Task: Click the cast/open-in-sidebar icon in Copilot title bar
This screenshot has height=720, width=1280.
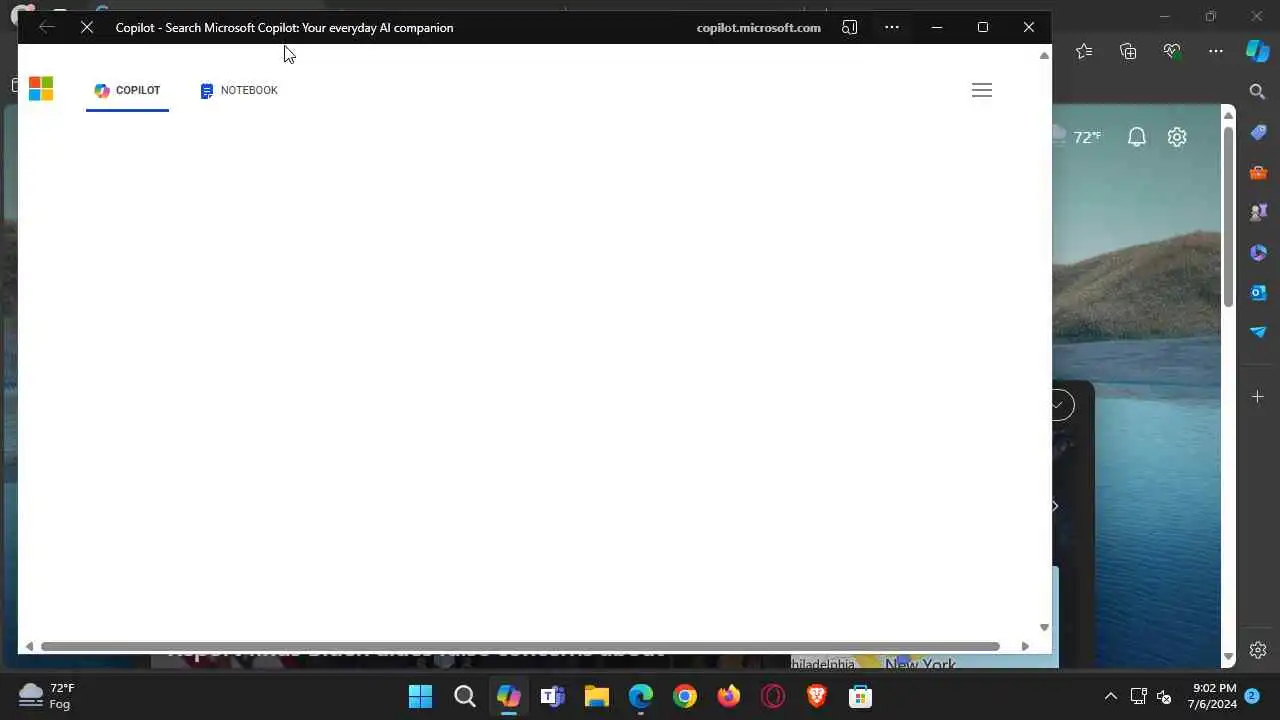Action: click(850, 28)
